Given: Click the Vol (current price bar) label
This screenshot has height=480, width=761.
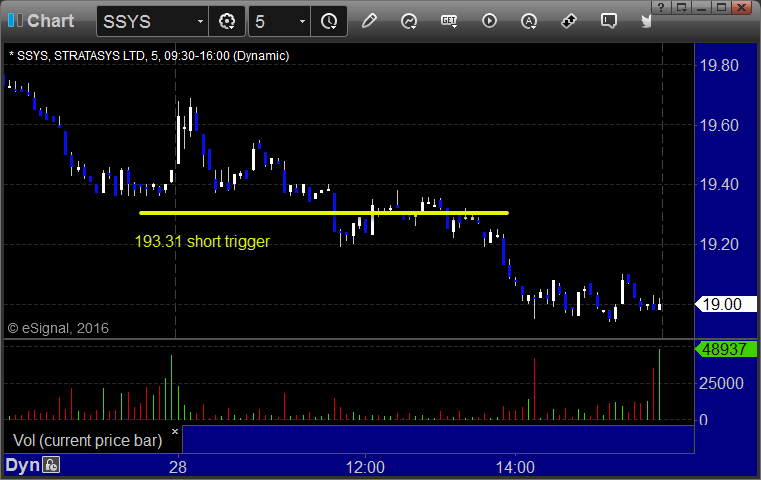Looking at the screenshot, I should click(x=87, y=440).
